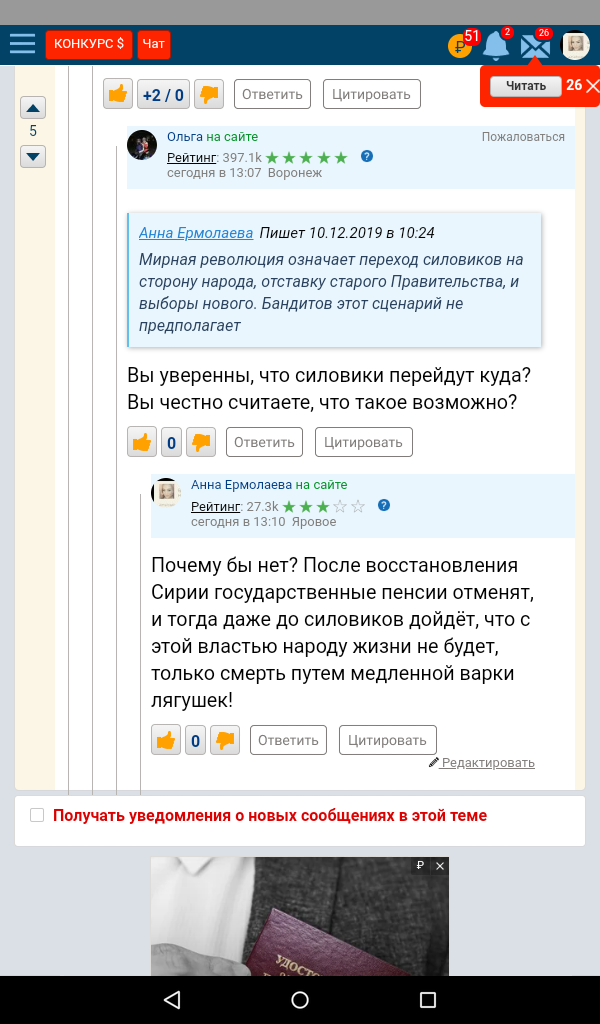Thumbs up Анна Ермолаева's reply
This screenshot has height=1024, width=600.
click(x=166, y=740)
